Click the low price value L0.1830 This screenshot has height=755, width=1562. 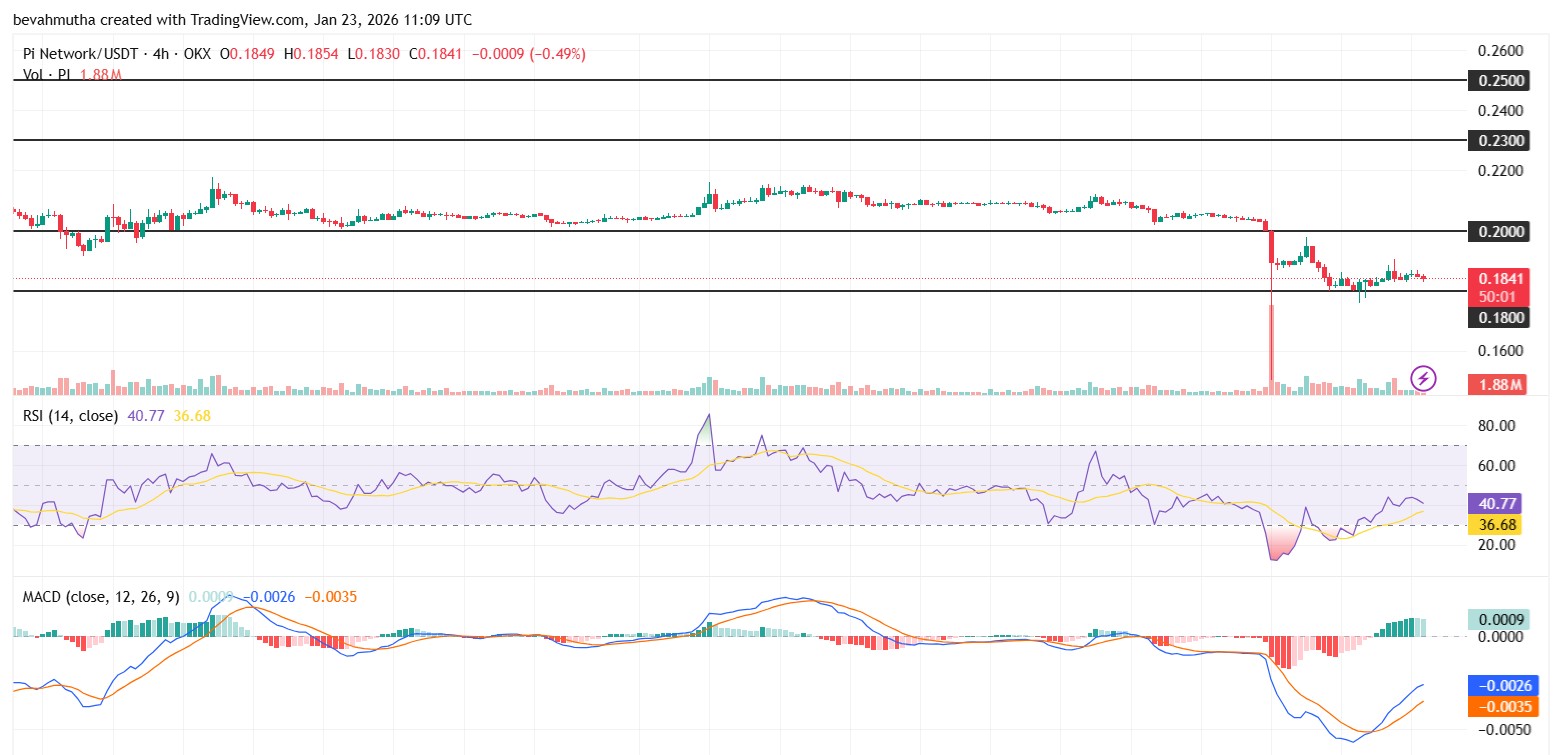(374, 54)
